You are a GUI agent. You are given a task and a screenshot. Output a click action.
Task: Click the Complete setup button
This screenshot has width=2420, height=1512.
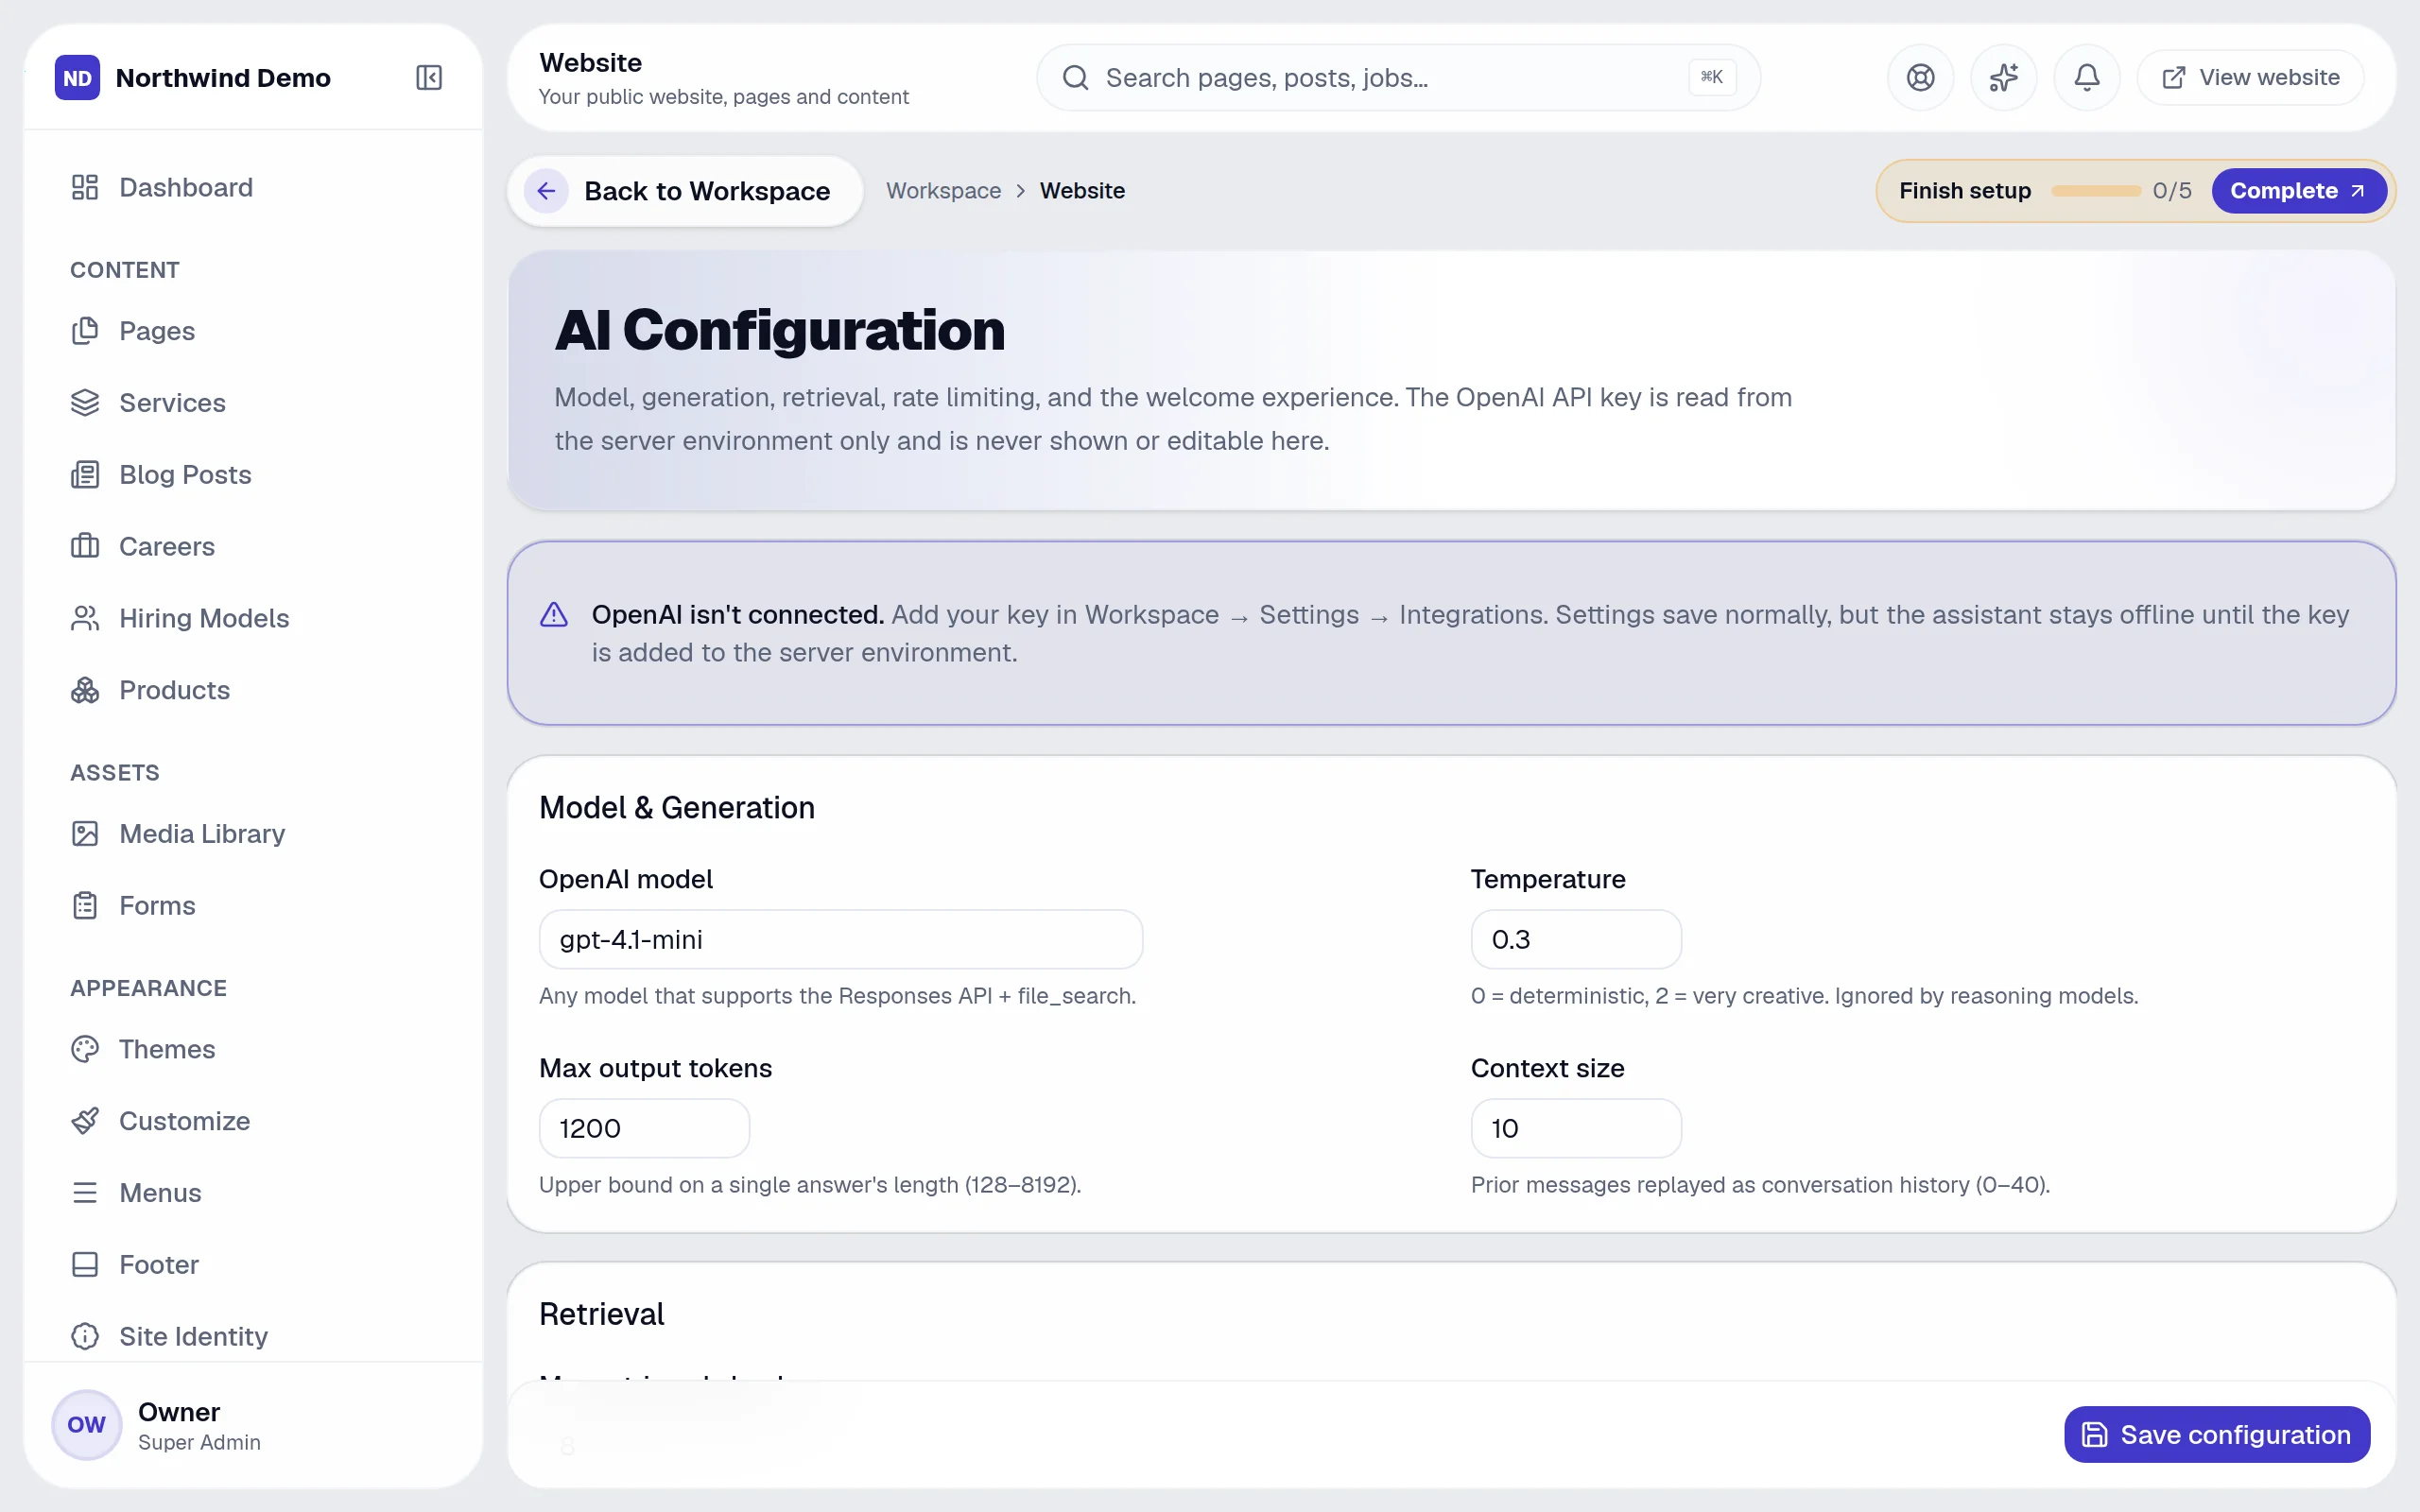point(2298,191)
